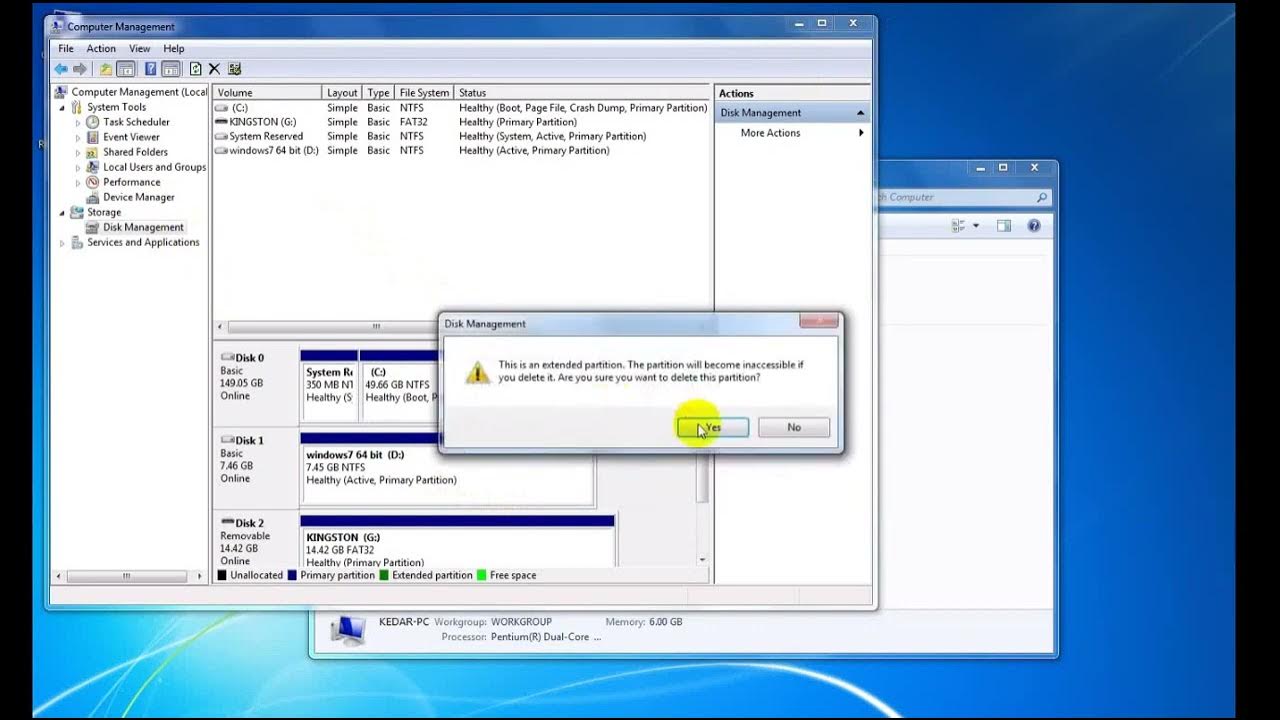Click the Storage node icon
The width and height of the screenshot is (1280, 720).
(x=77, y=212)
